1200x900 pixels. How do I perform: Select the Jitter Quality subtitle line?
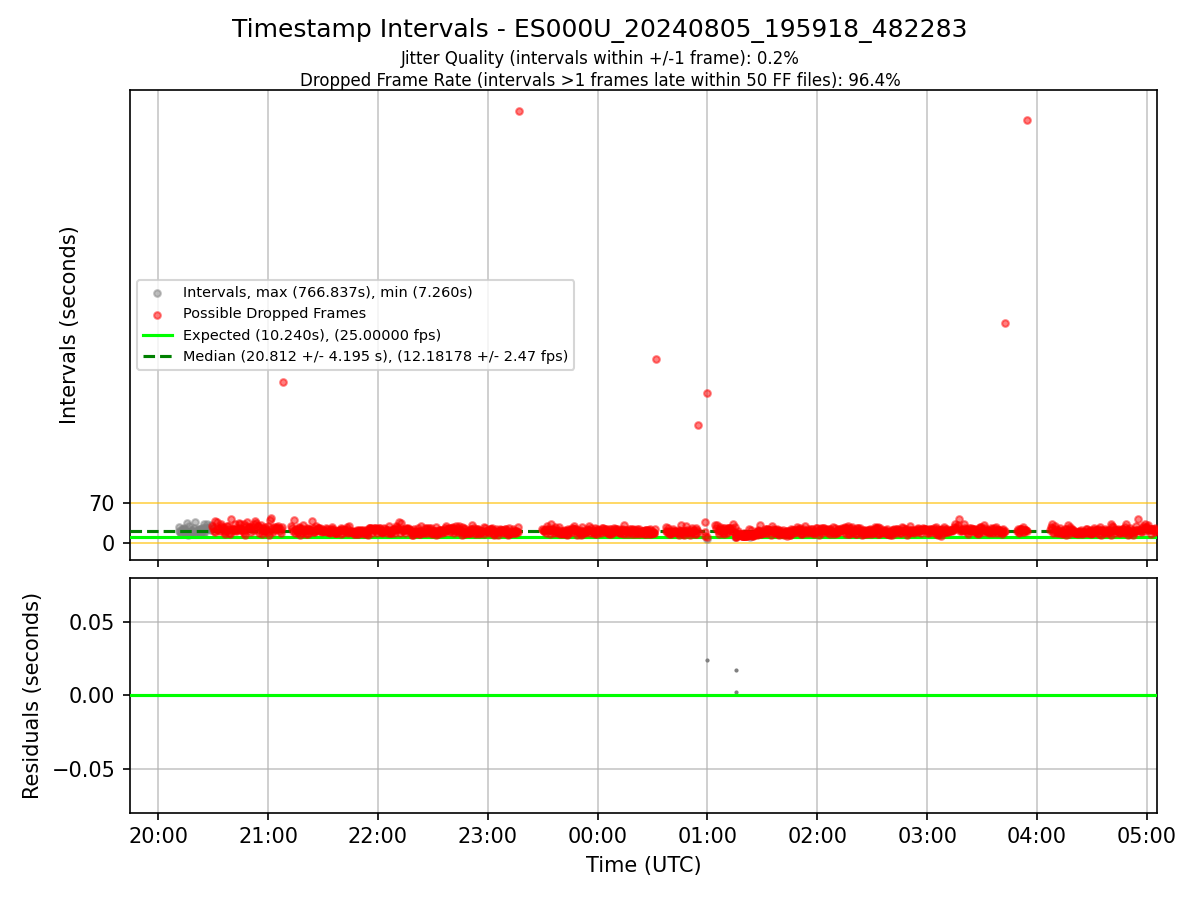tap(599, 59)
